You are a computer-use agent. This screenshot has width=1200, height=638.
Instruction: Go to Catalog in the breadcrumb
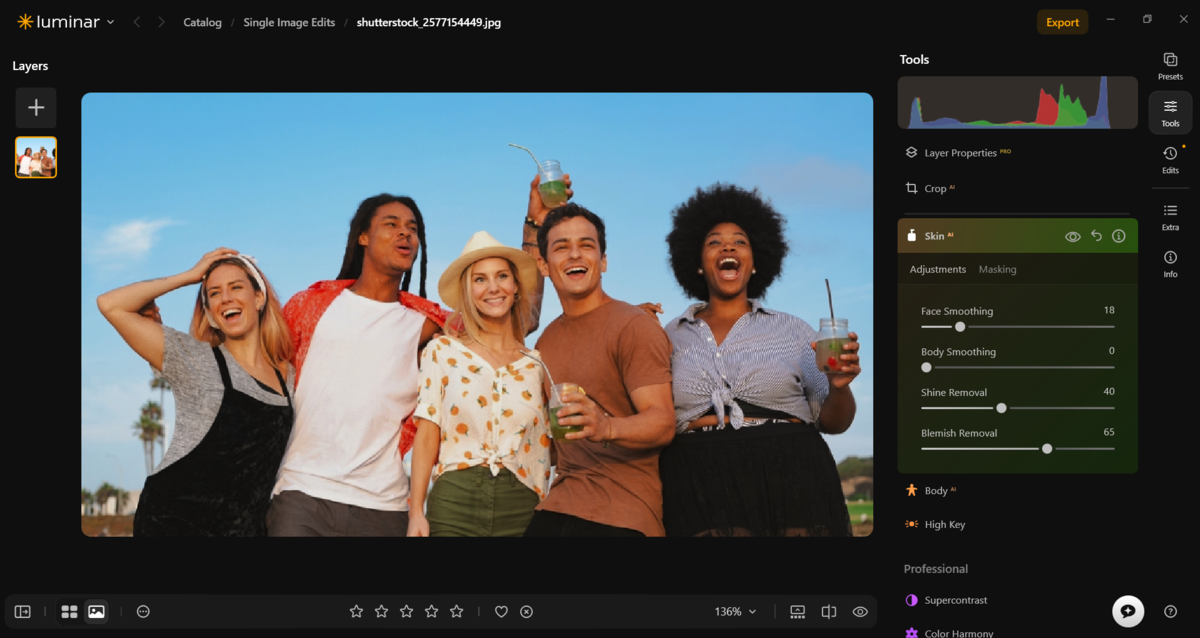click(x=202, y=22)
